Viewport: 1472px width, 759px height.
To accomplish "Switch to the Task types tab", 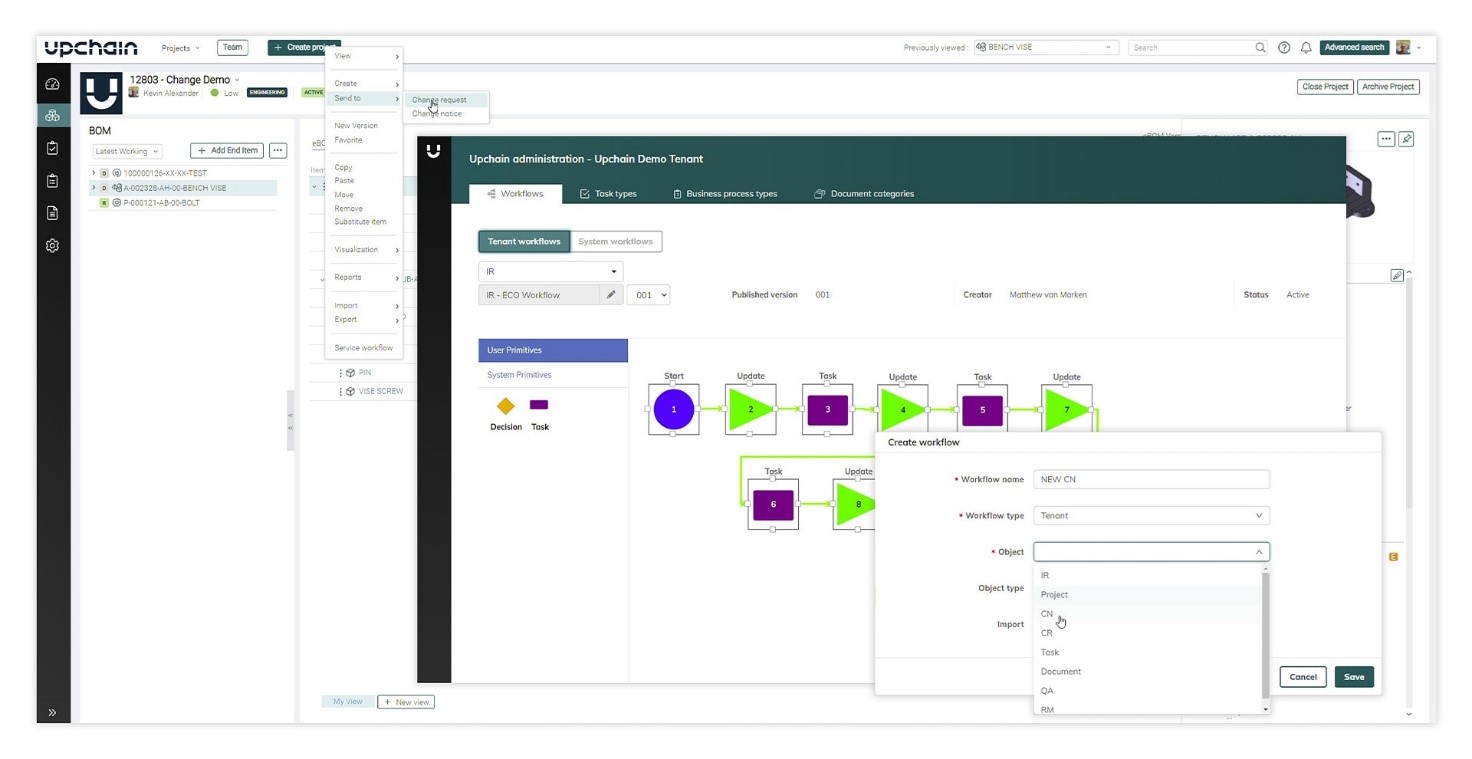I will tap(608, 194).
